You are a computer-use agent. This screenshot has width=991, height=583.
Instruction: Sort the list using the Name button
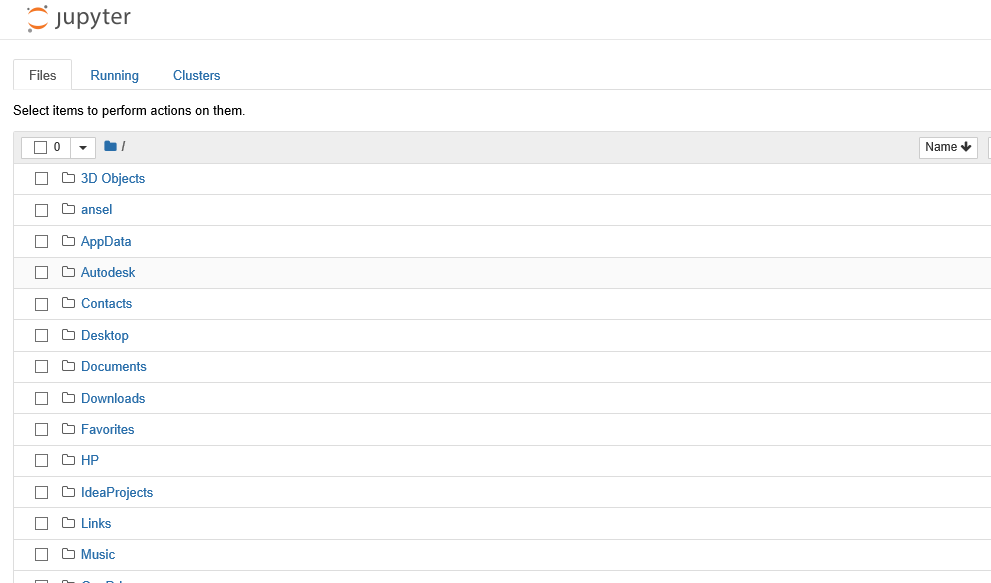[x=947, y=147]
